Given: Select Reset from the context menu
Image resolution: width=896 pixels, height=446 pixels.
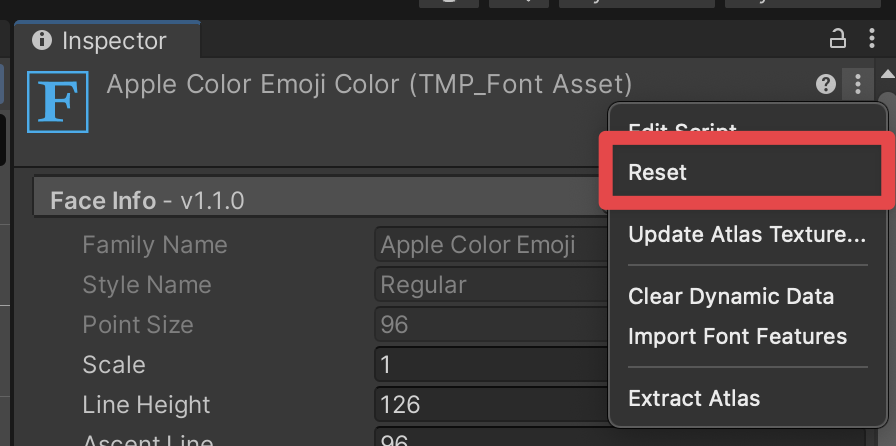Looking at the screenshot, I should point(657,172).
